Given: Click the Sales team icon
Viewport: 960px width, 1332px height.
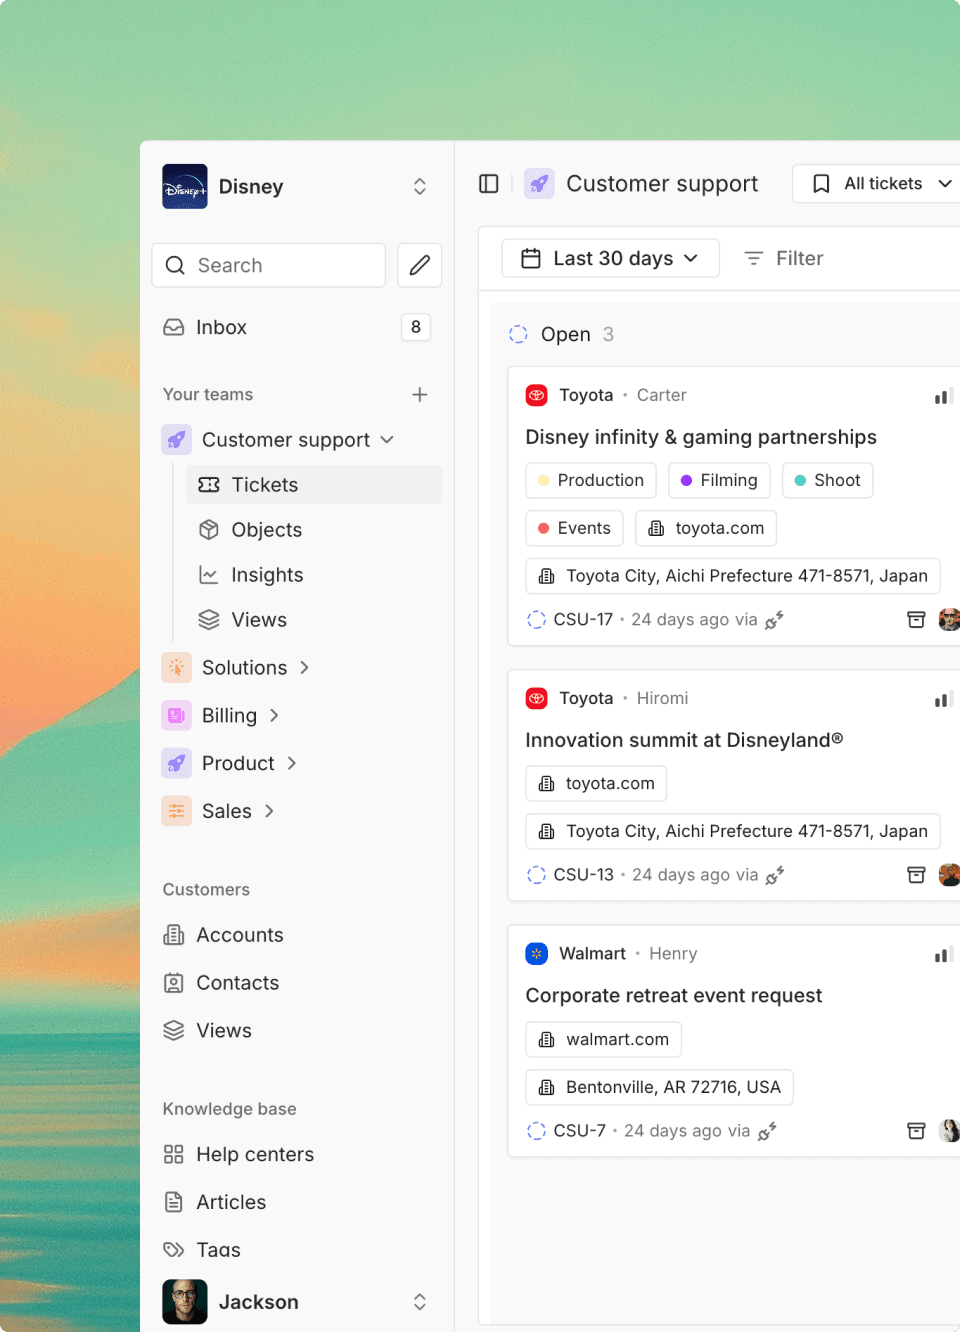Looking at the screenshot, I should pos(177,812).
